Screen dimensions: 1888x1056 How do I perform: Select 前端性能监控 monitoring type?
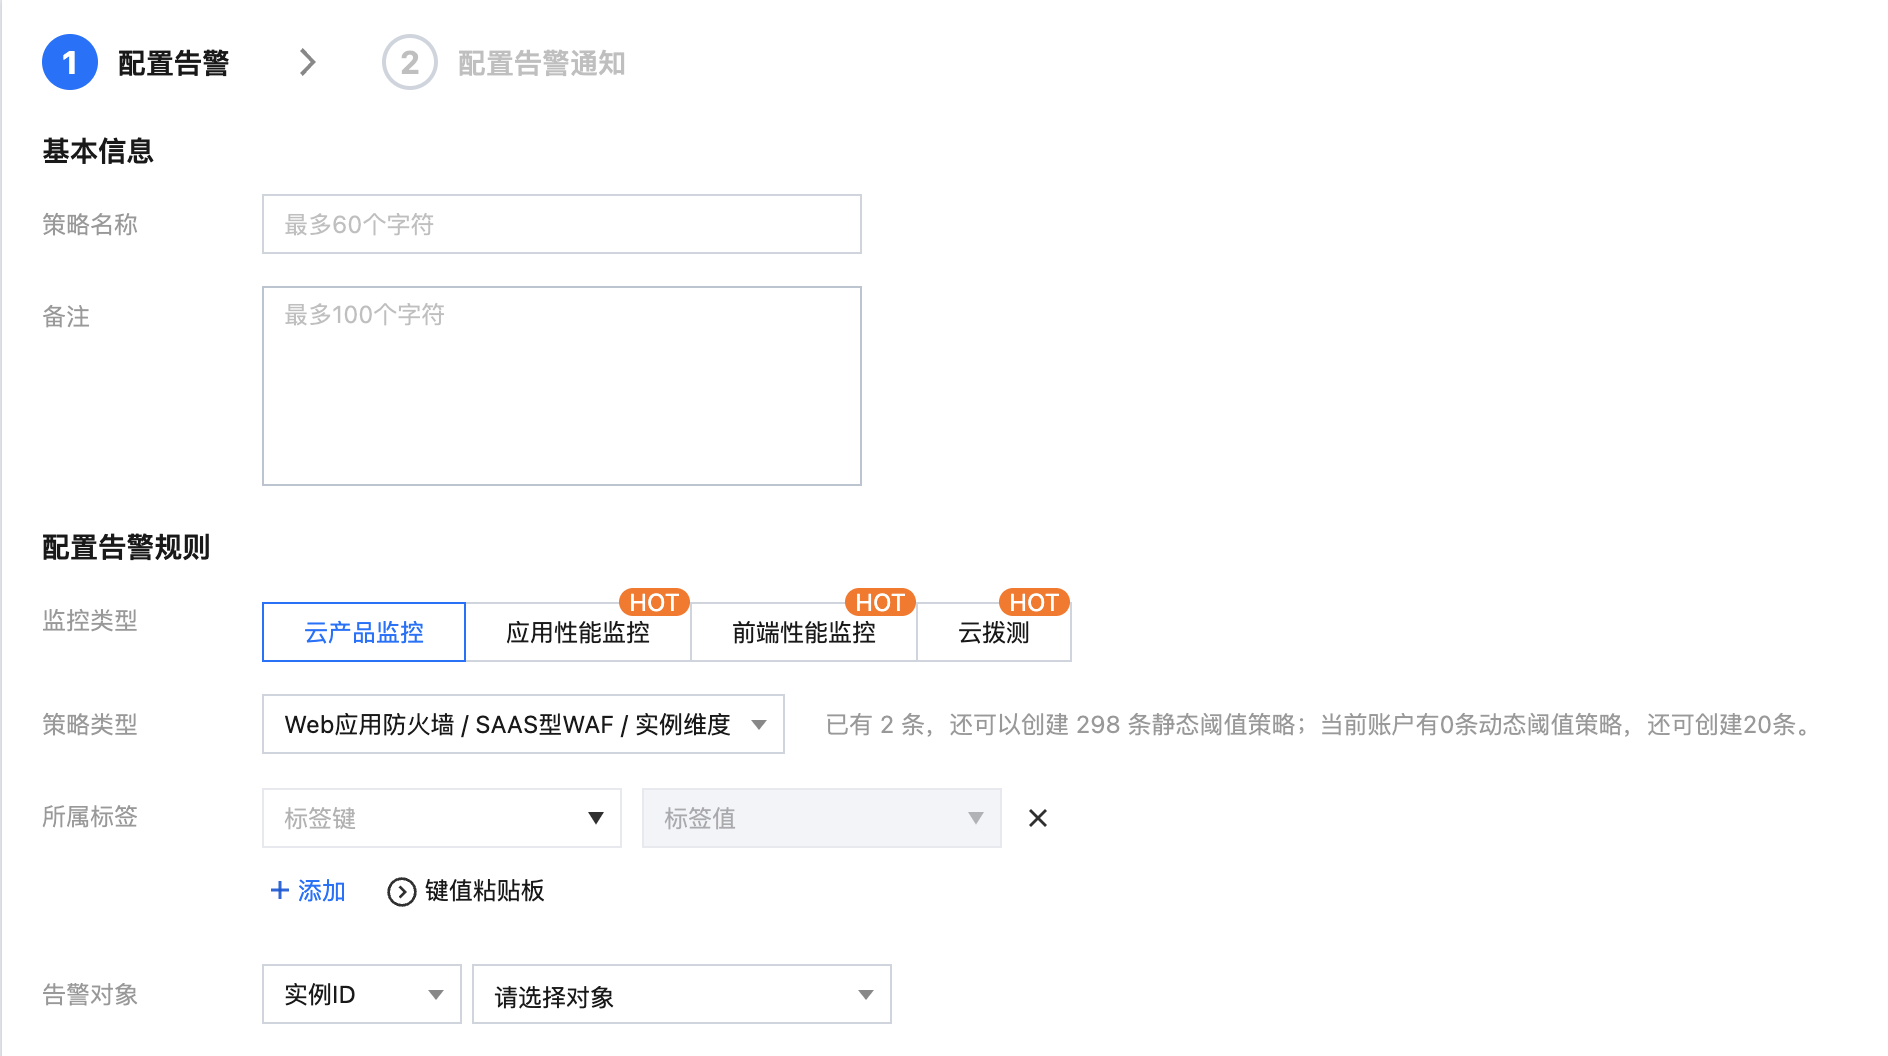click(x=803, y=632)
